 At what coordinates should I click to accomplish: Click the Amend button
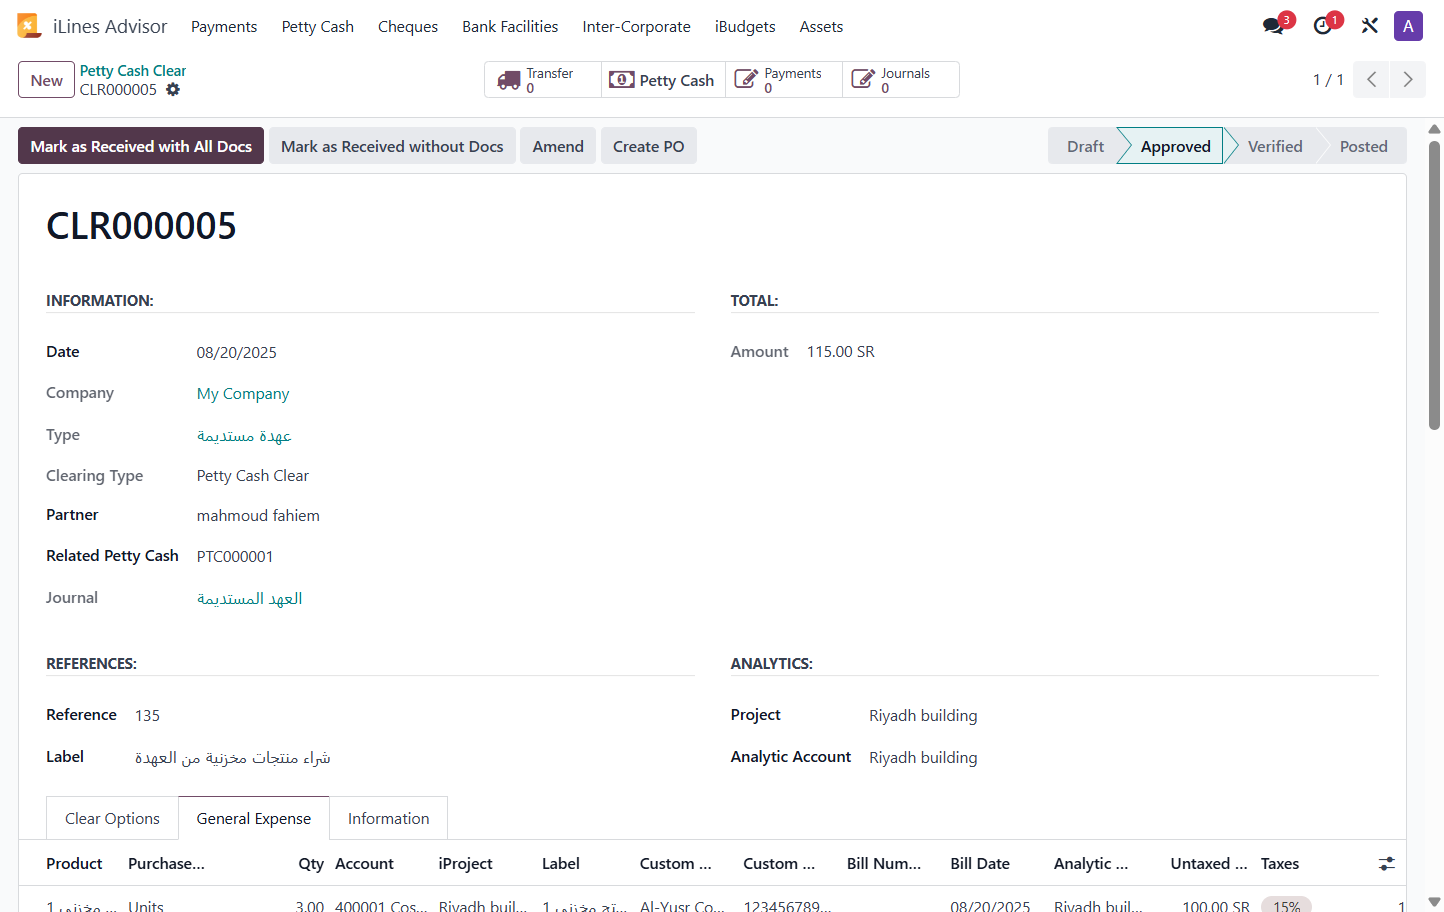coord(558,146)
